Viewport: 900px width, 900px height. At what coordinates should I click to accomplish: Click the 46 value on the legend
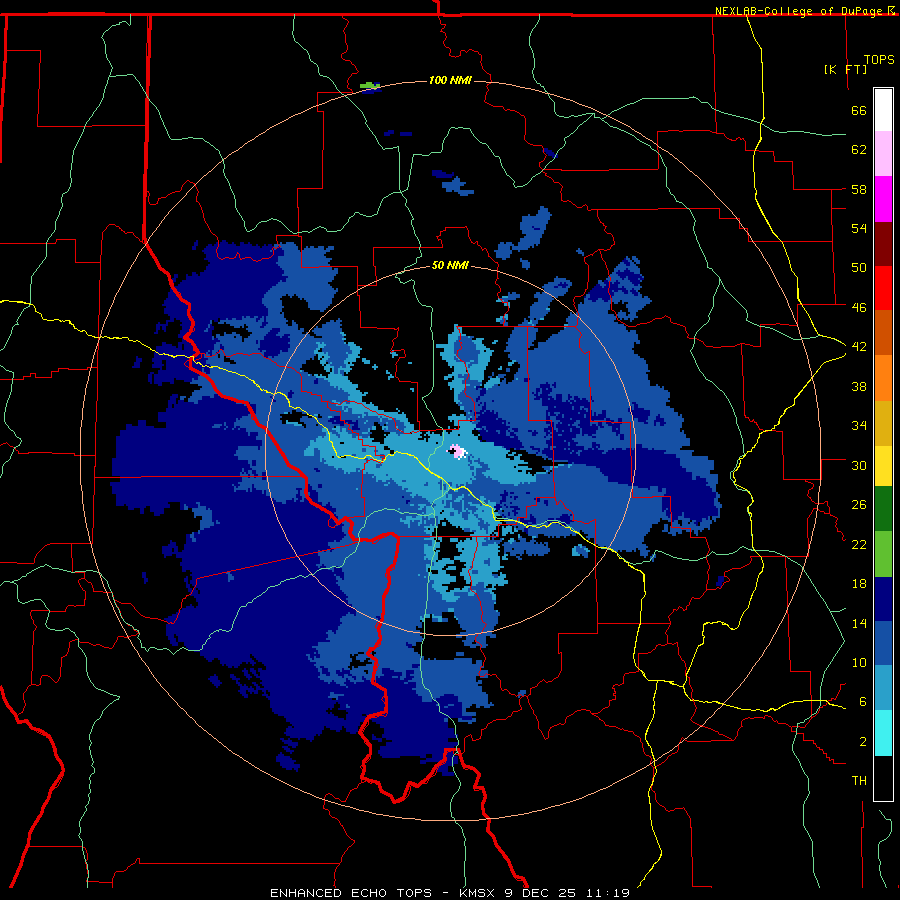(x=859, y=308)
